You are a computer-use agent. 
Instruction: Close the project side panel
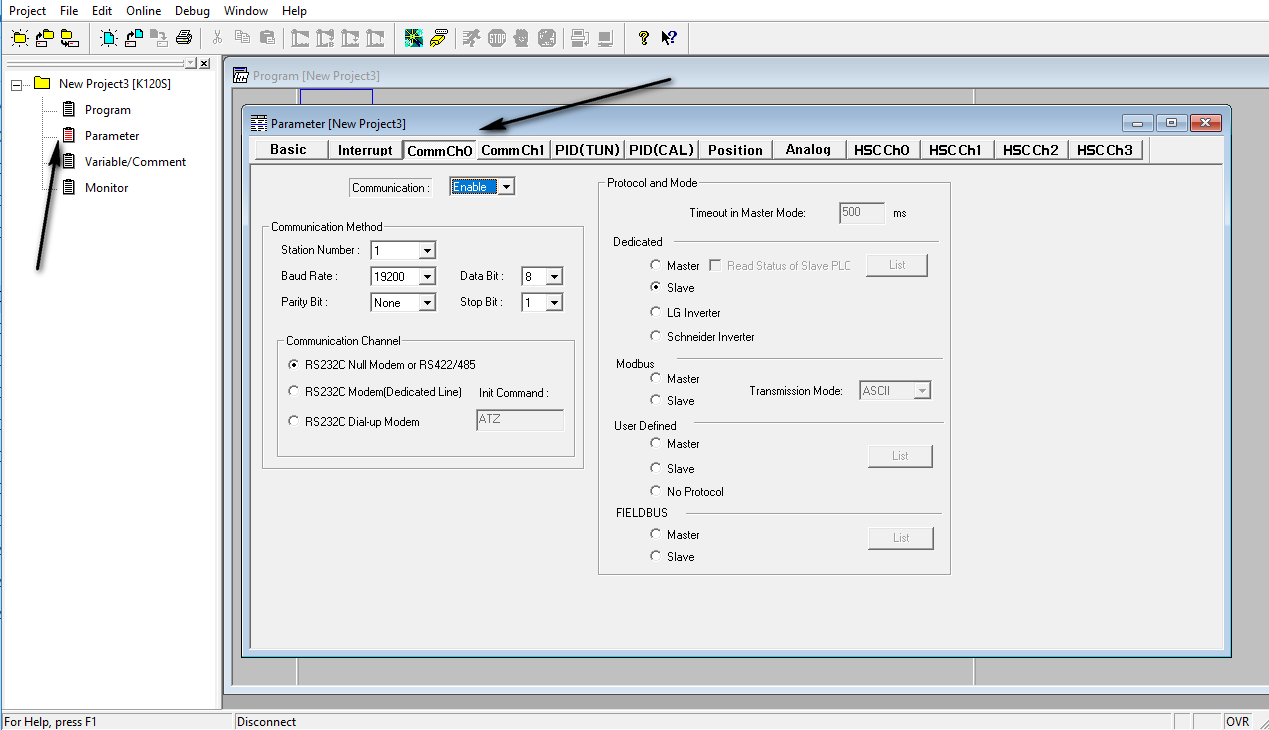[x=205, y=63]
